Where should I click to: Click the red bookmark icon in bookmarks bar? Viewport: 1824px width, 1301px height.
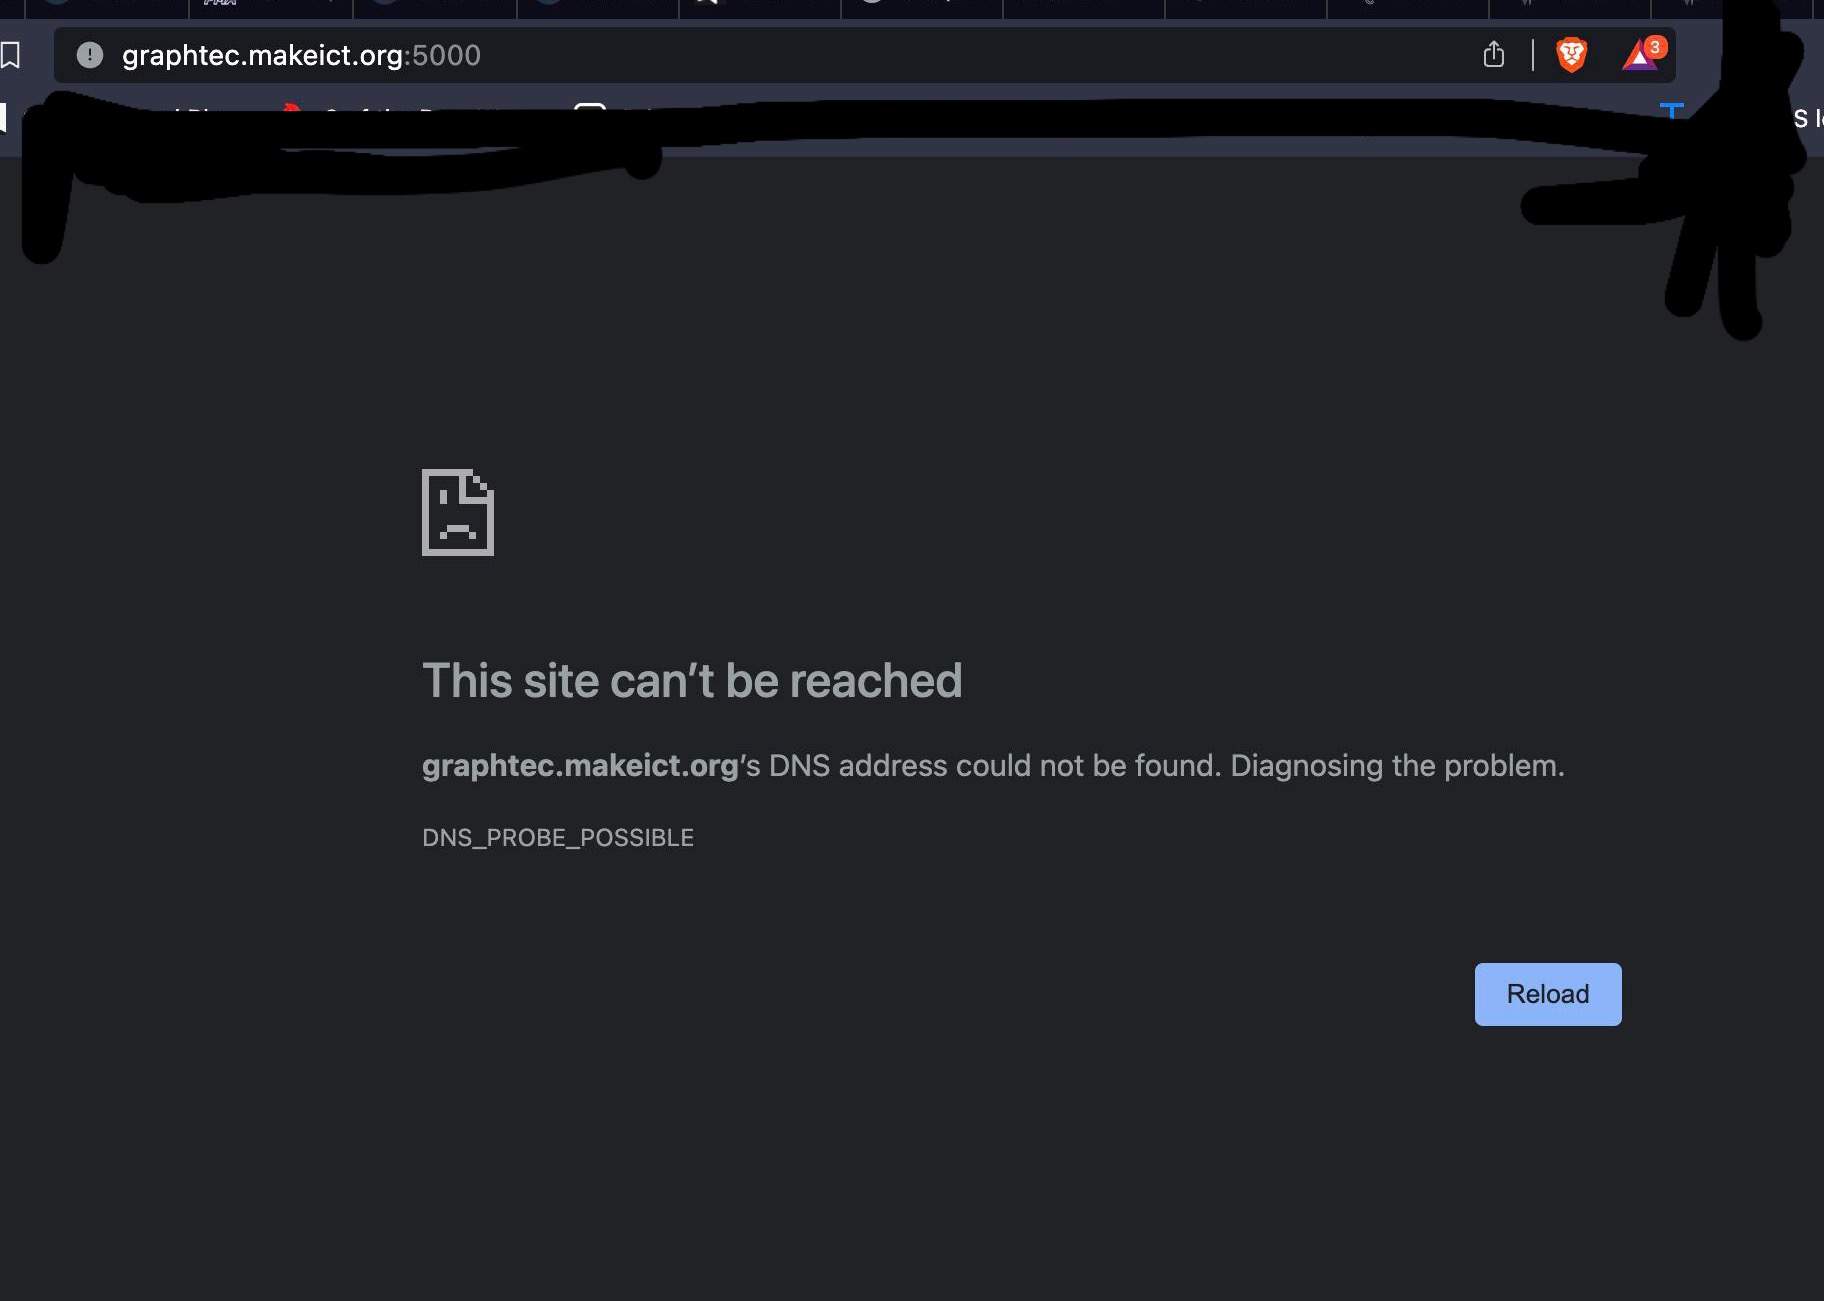coord(292,107)
